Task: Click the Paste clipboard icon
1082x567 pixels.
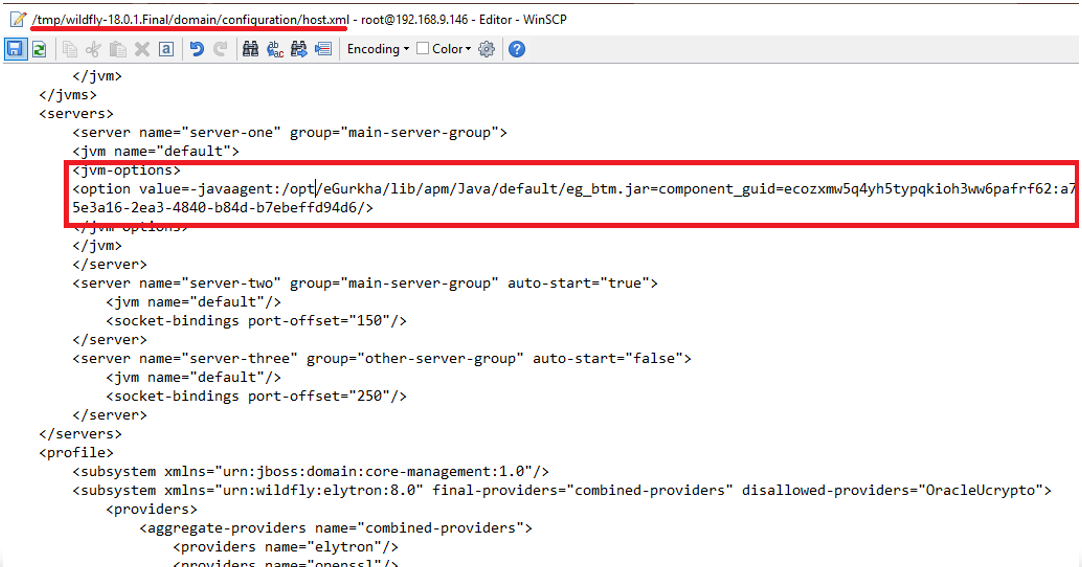Action: 118,49
